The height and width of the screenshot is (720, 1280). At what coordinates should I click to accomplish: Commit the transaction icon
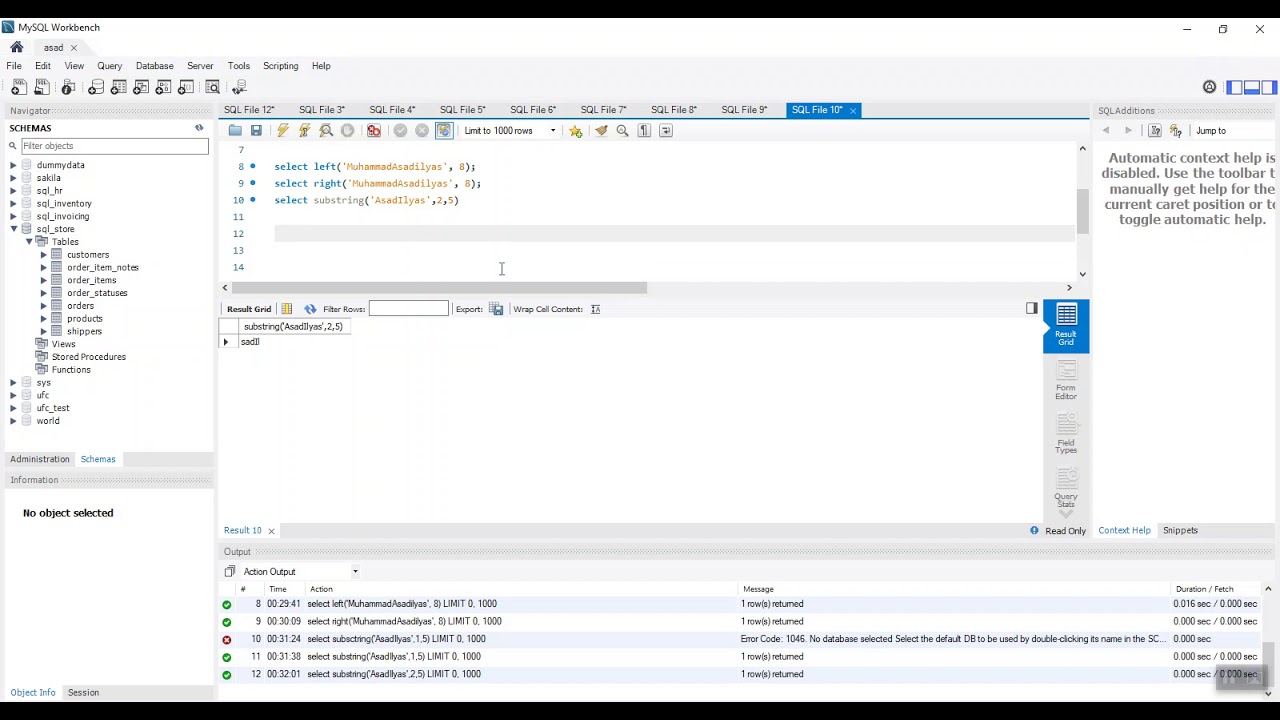400,131
